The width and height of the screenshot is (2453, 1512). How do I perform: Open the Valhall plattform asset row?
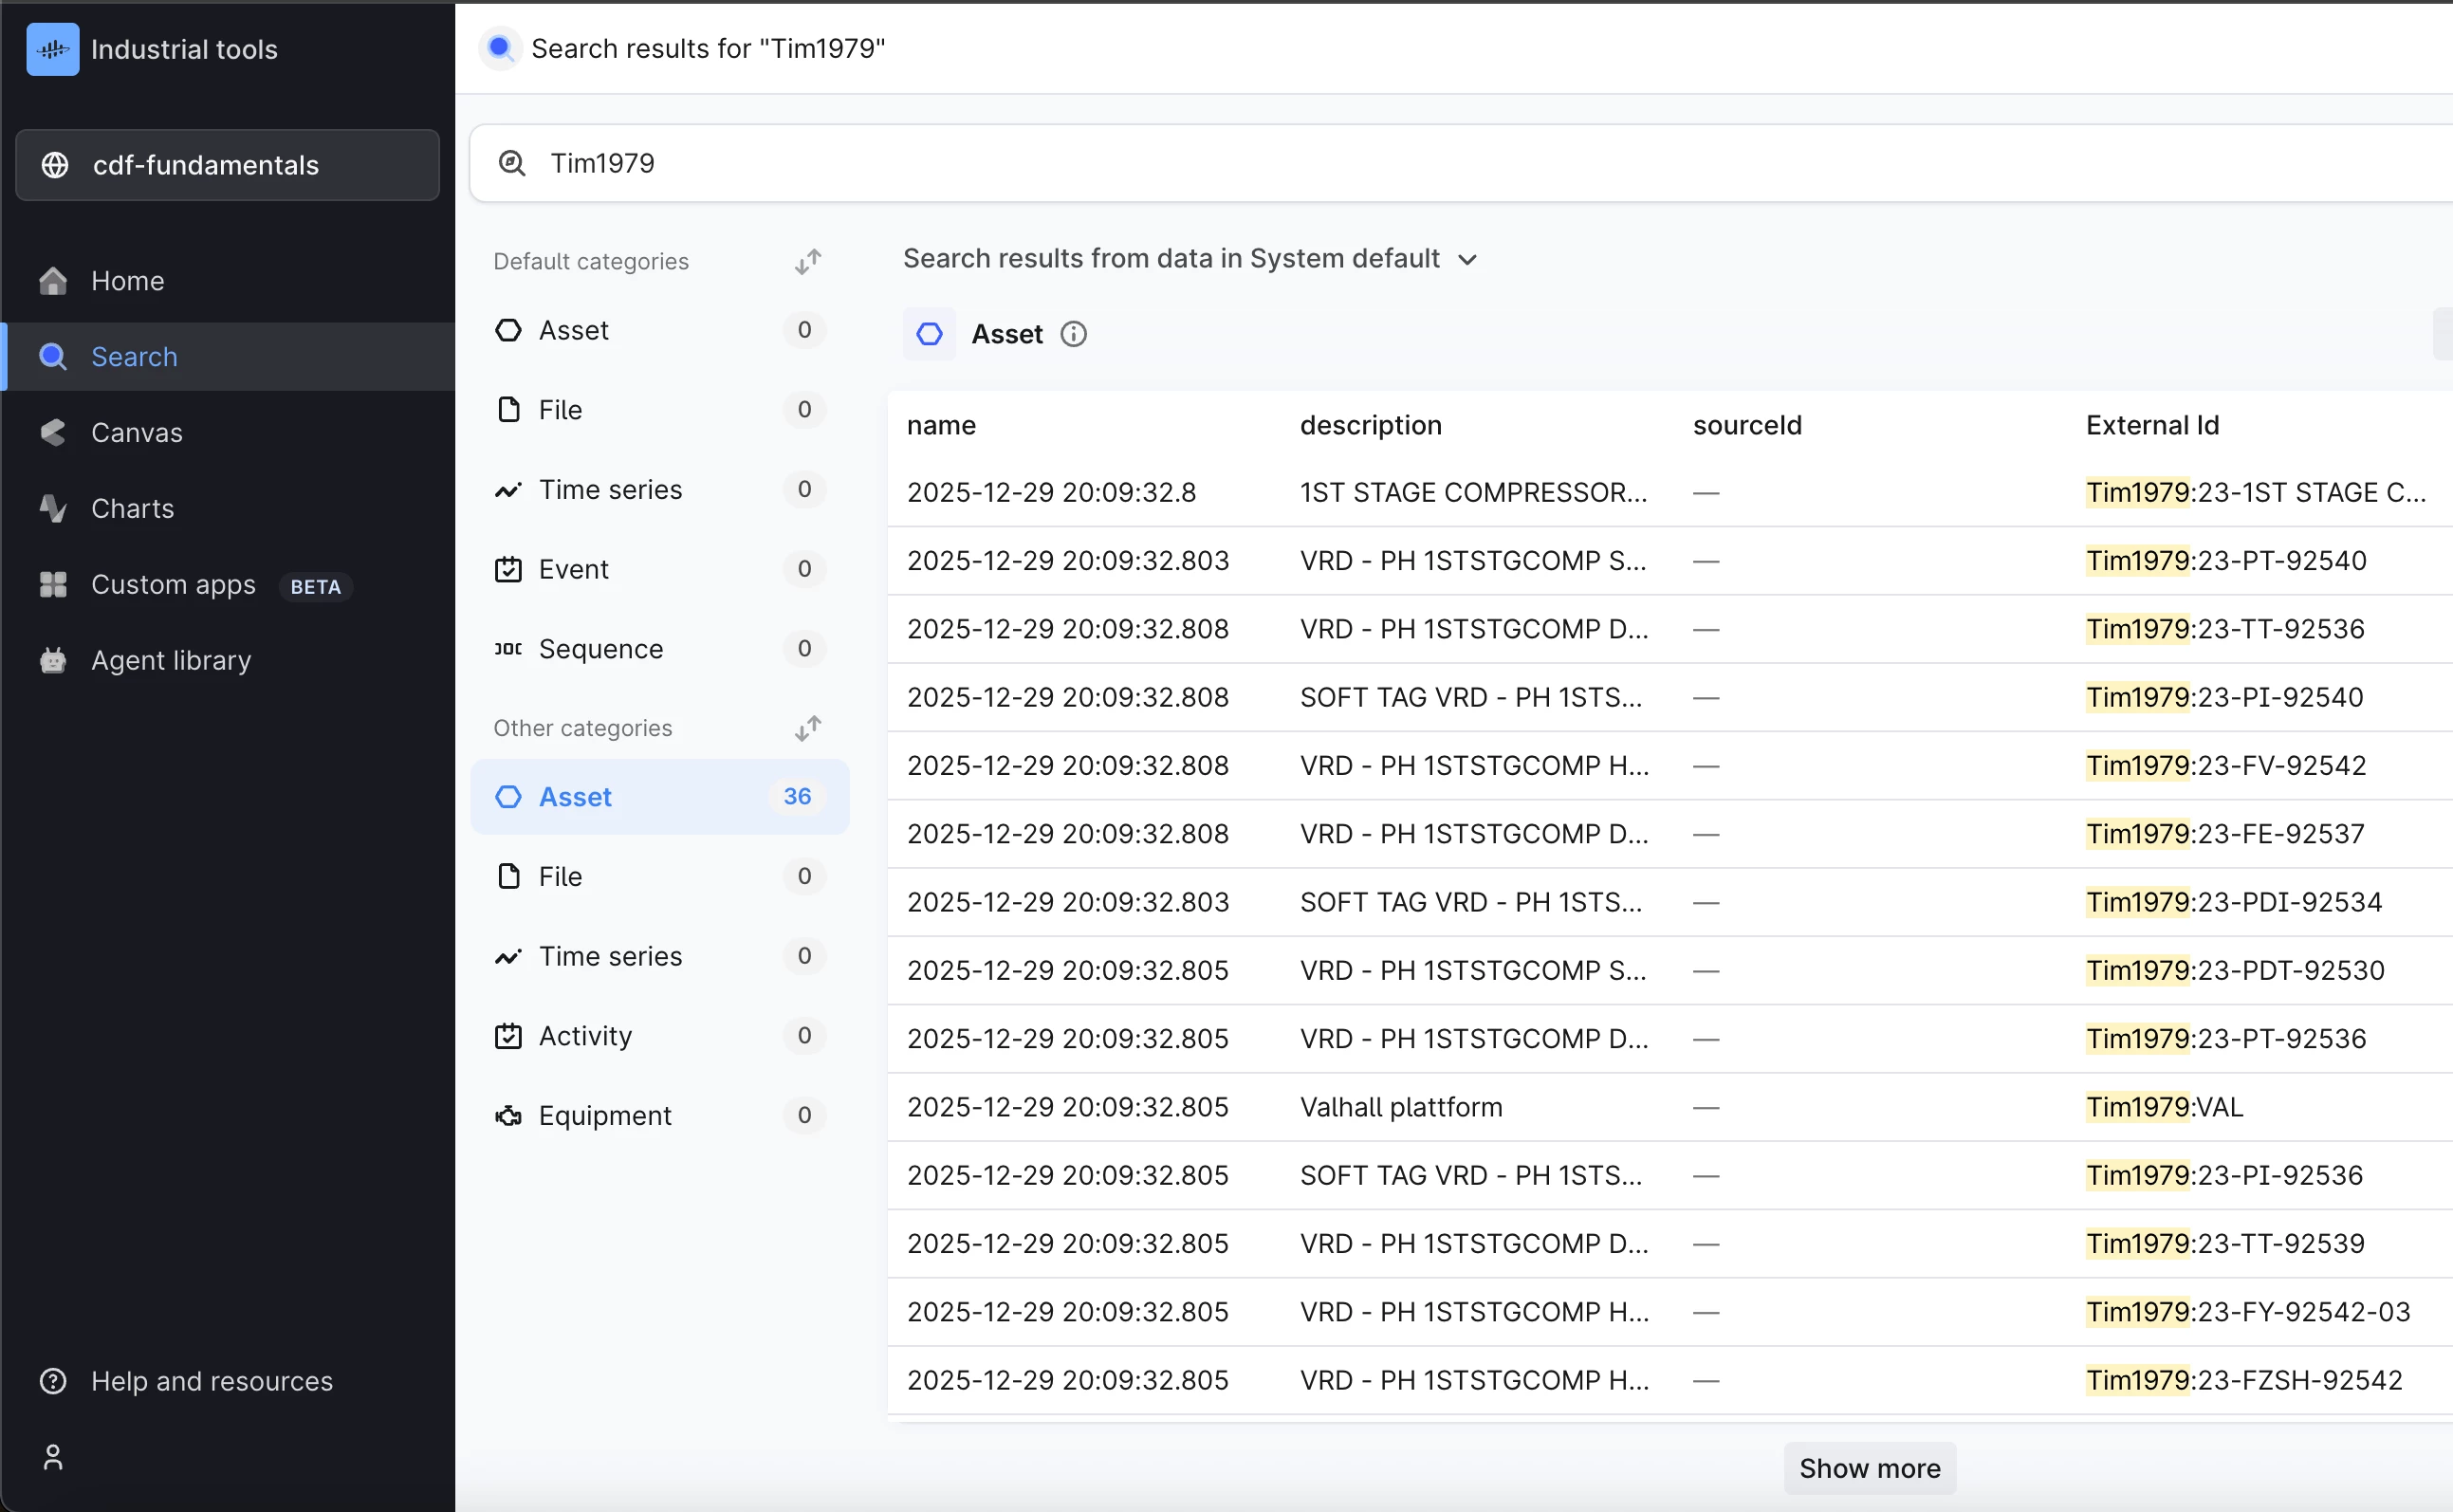pyautogui.click(x=1400, y=1107)
